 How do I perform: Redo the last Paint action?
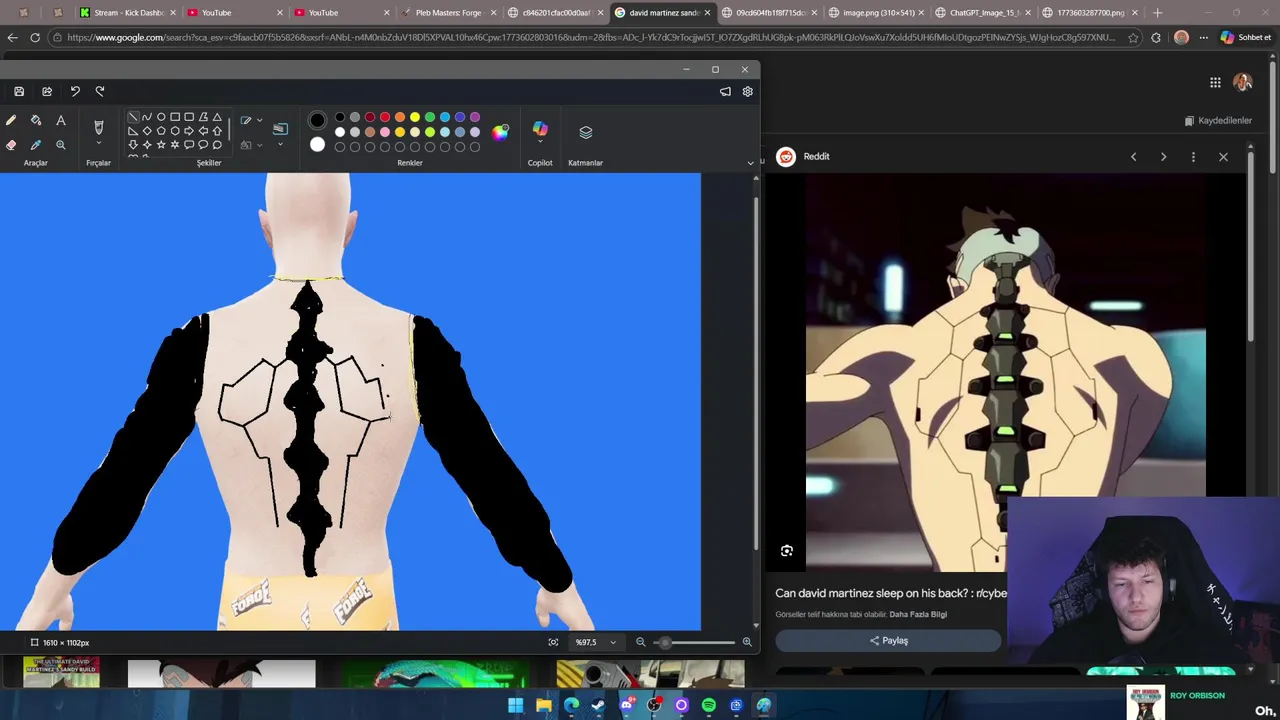tap(100, 91)
